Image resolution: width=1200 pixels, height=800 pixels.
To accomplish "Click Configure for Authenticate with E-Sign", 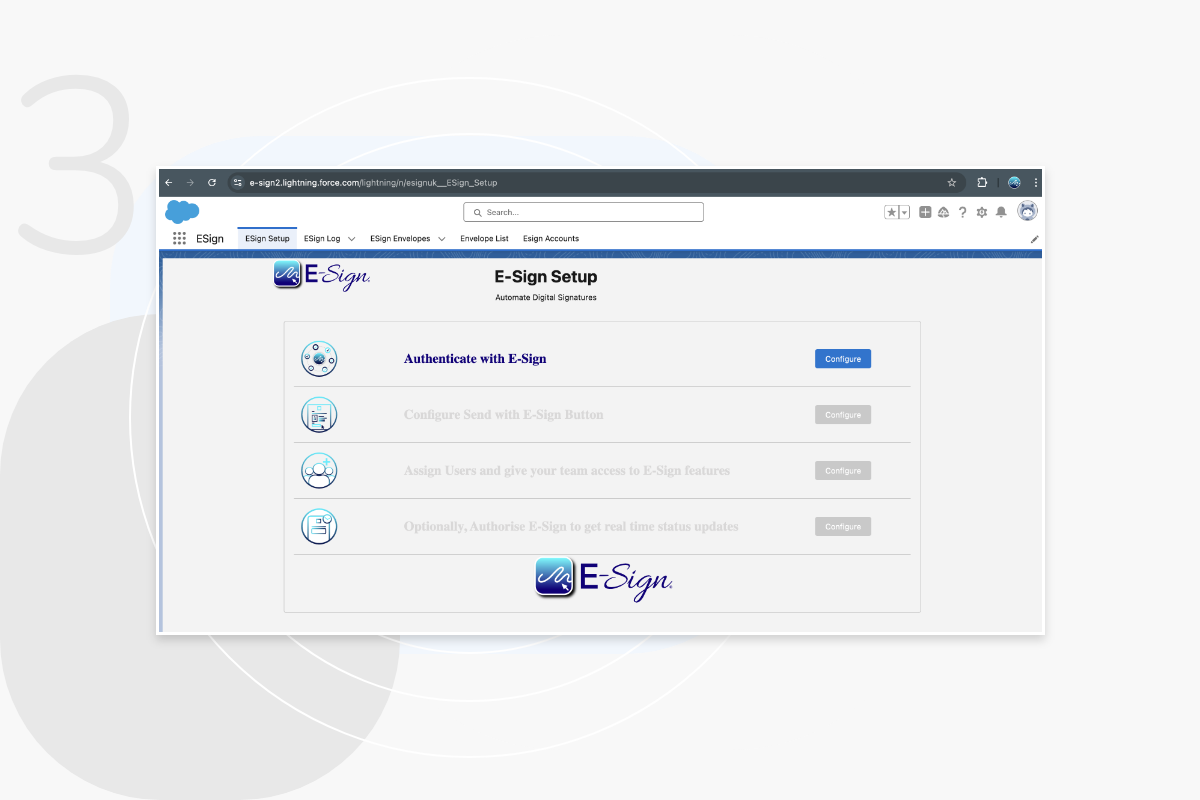I will [x=843, y=359].
